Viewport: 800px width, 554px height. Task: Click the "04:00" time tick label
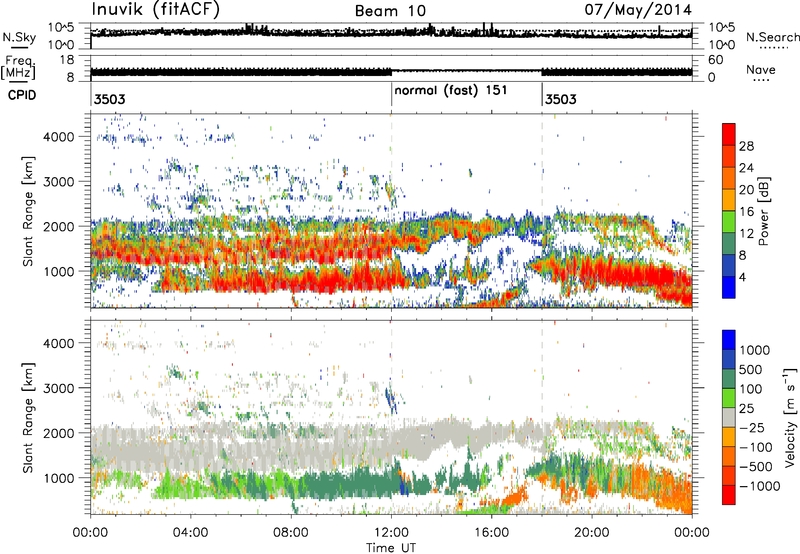click(190, 533)
